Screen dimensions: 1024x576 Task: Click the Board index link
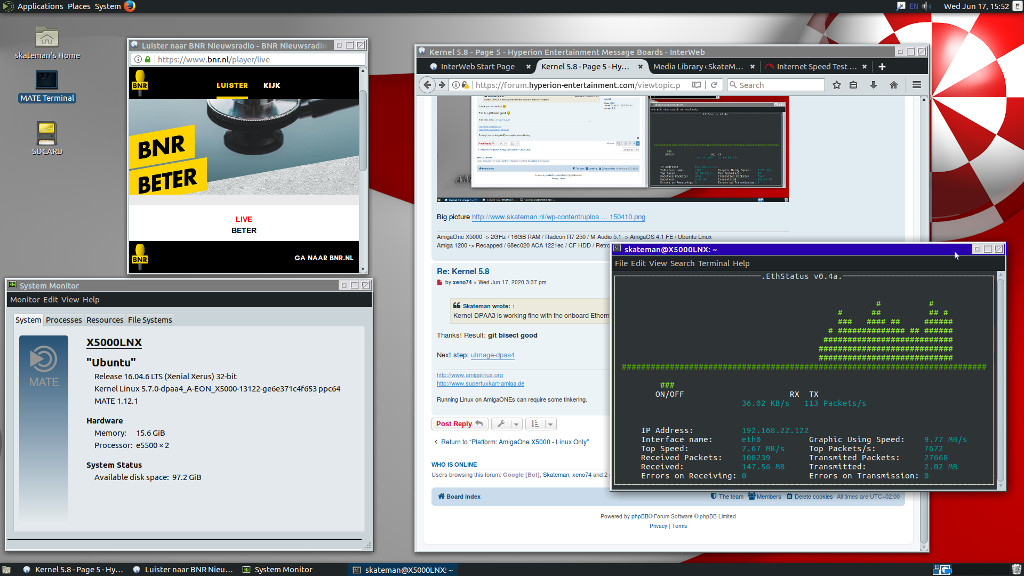(x=459, y=497)
